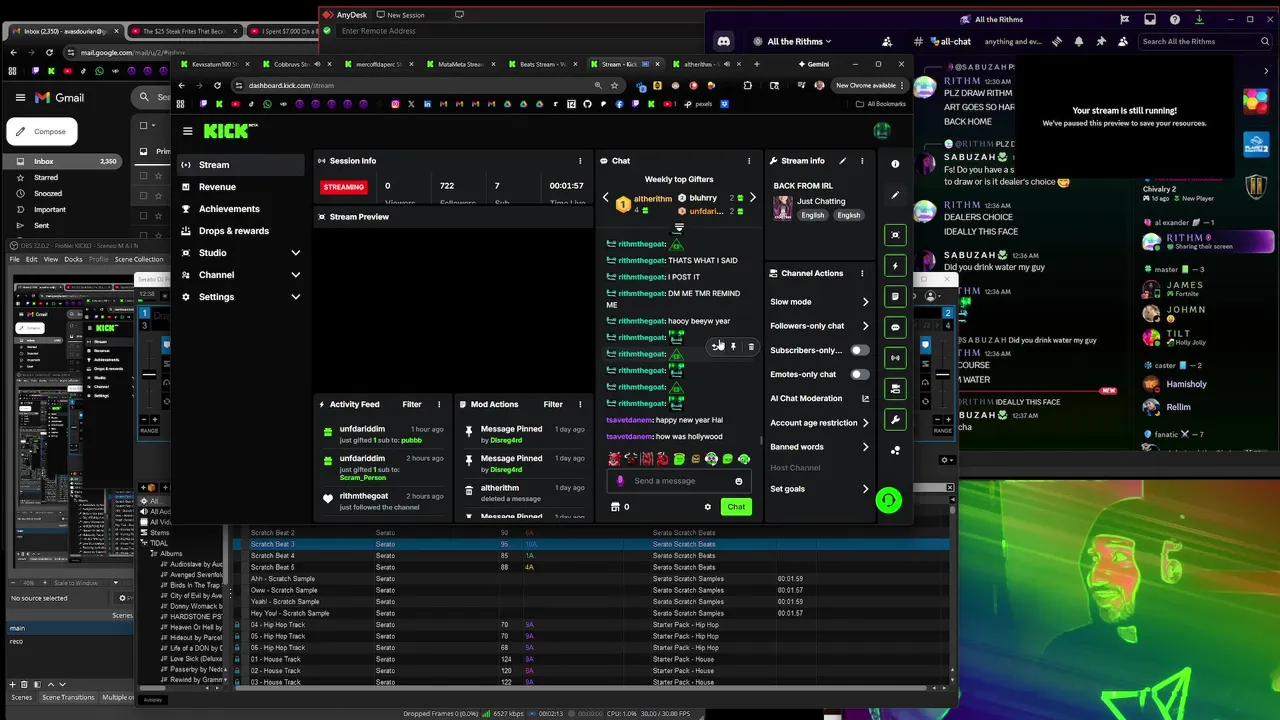Click the info icon in Kick right rail
The width and height of the screenshot is (1280, 720).
895,164
